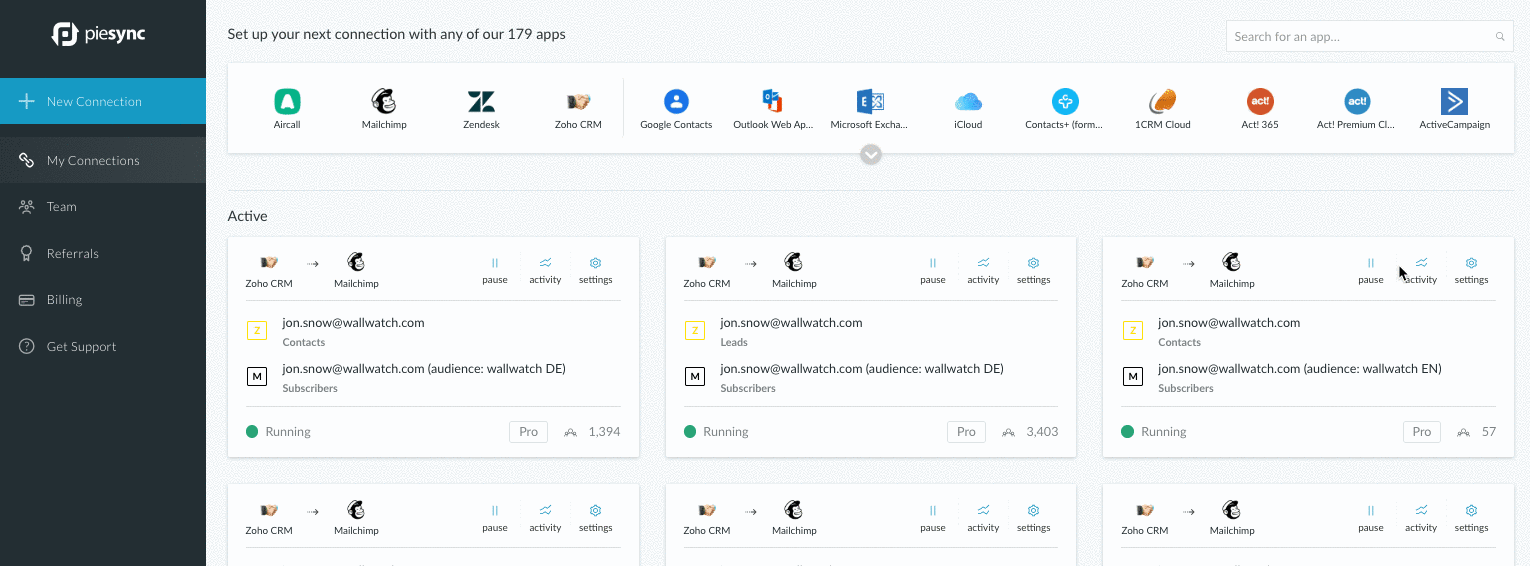Start a New Connection from sidebar

[x=103, y=101]
